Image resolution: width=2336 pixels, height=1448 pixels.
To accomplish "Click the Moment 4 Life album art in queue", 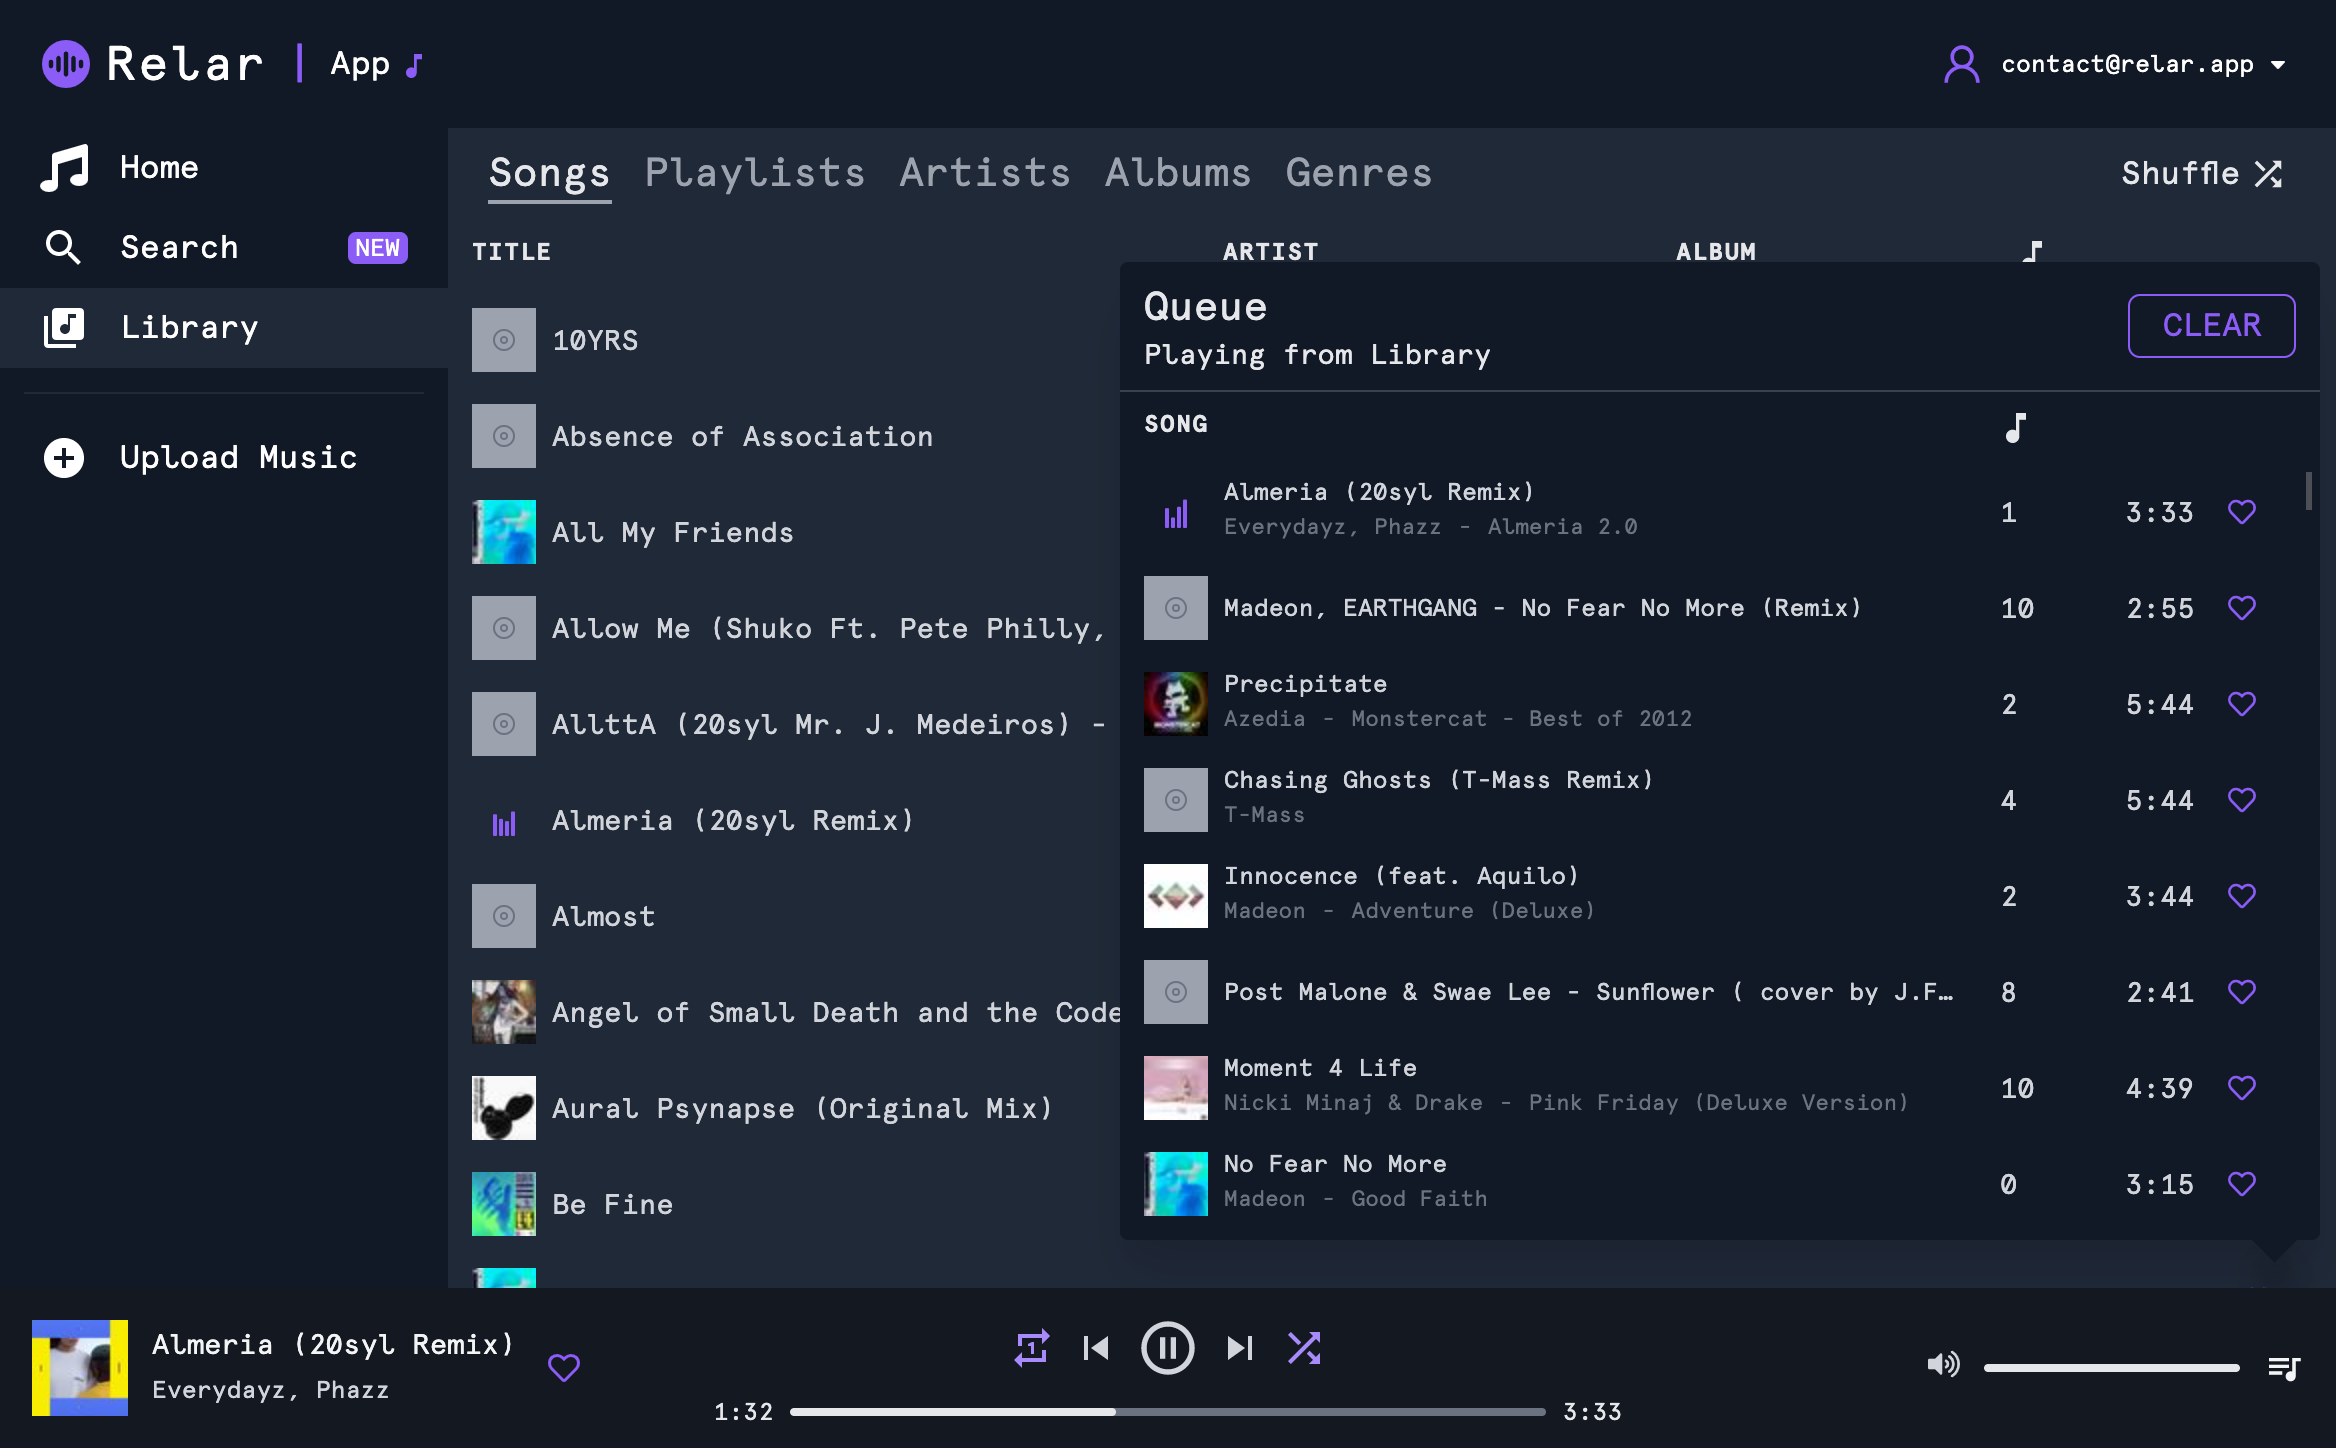I will [1176, 1088].
